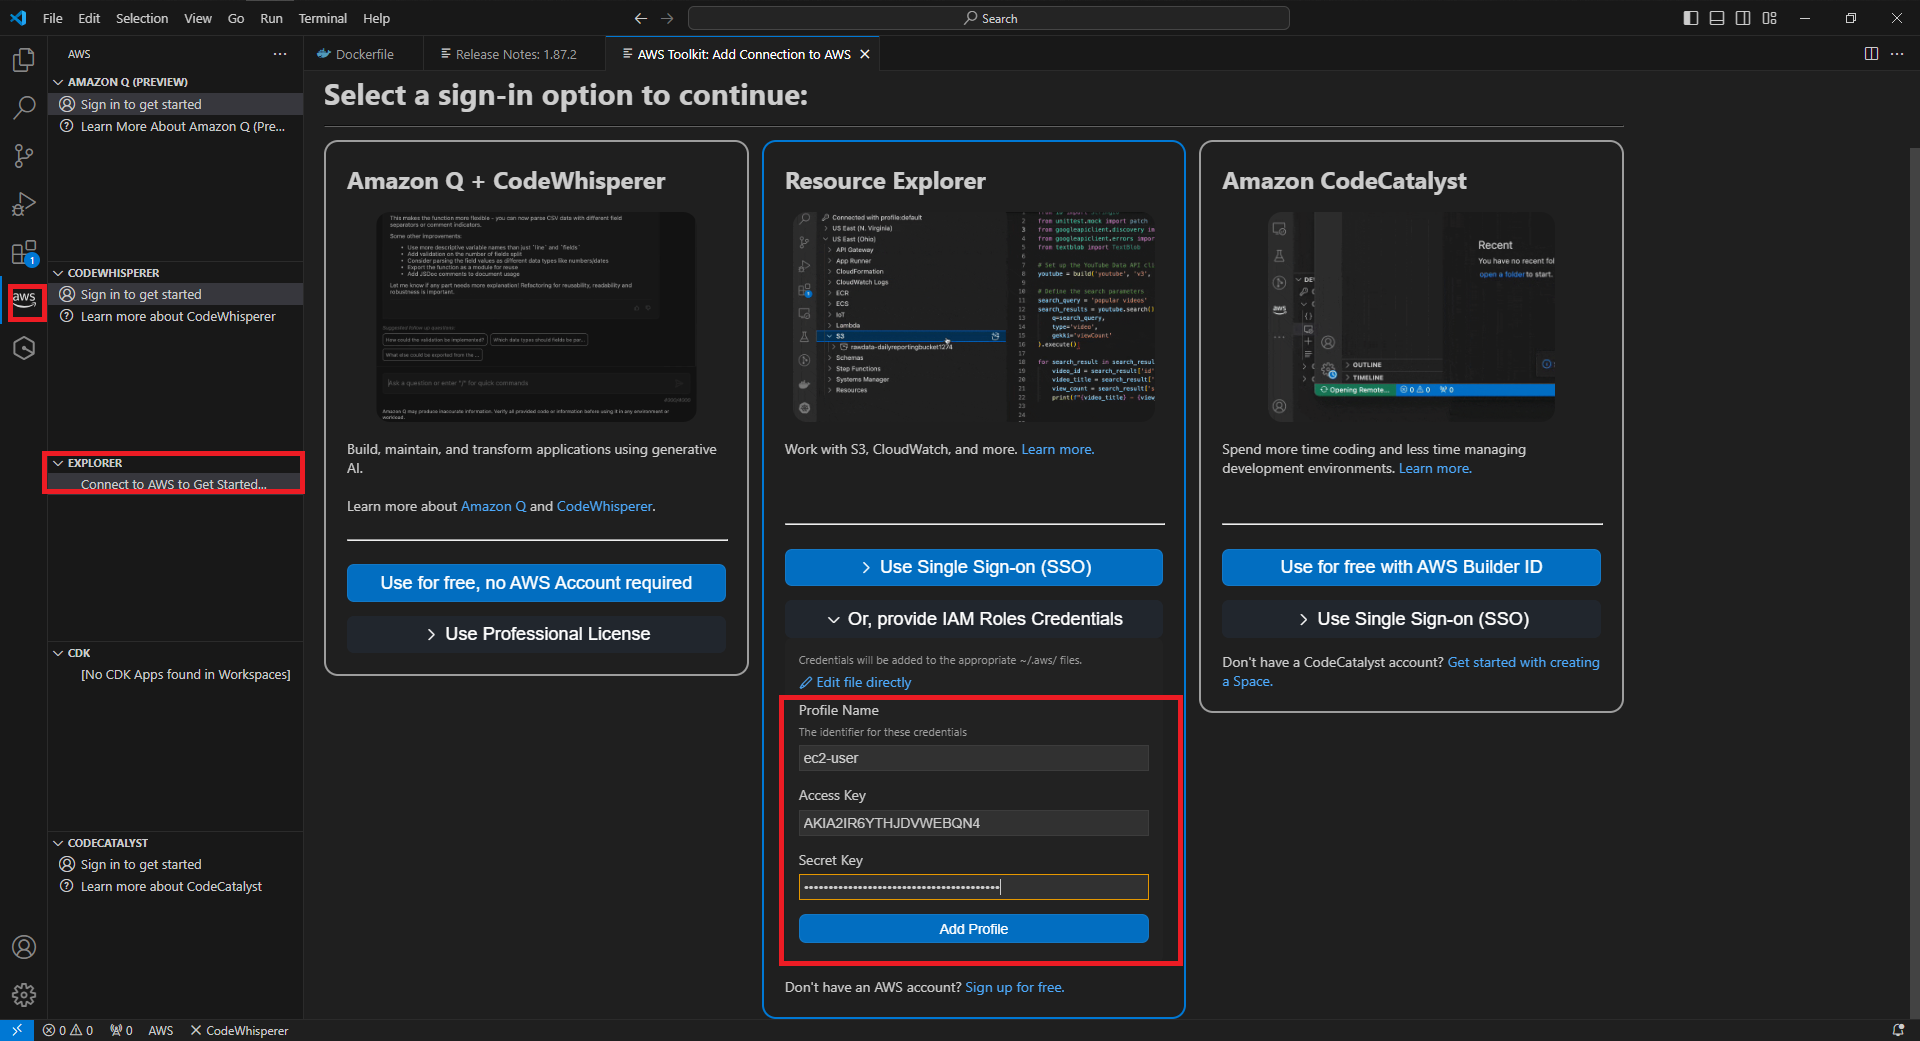Viewport: 1920px width, 1041px height.
Task: Click Sign in to get started under Amazon Q
Action: [176, 104]
